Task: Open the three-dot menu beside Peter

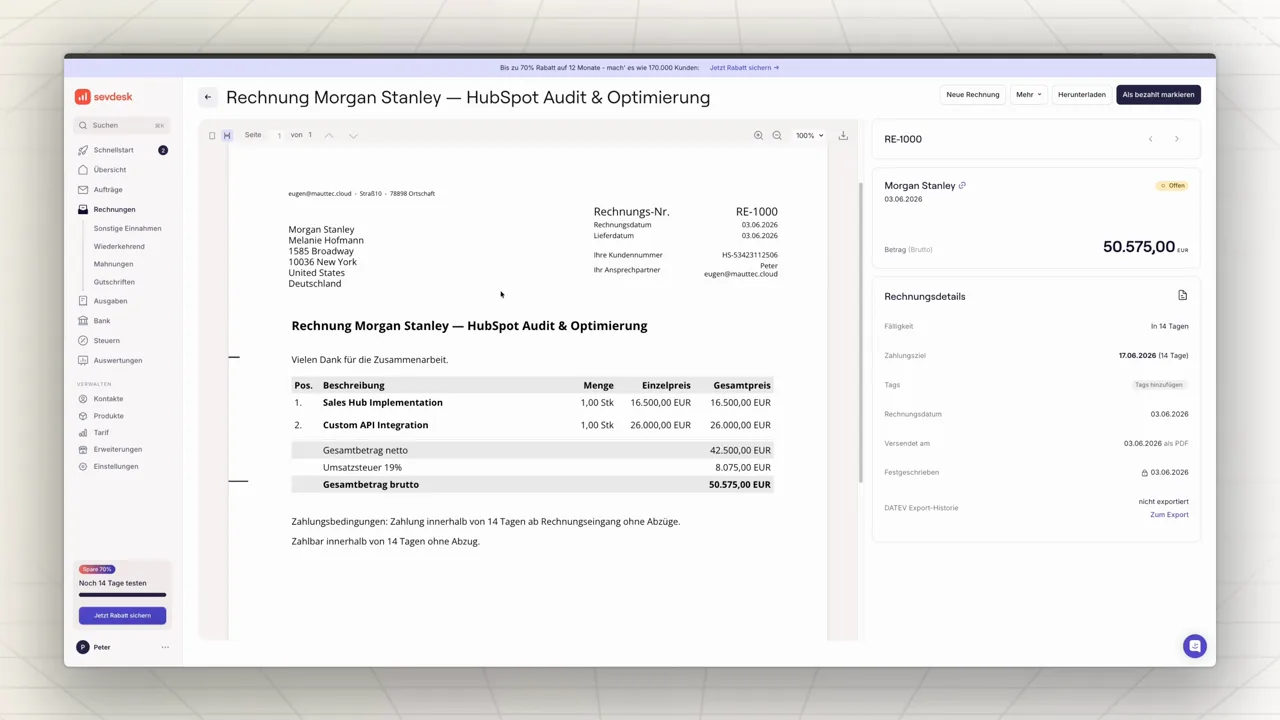Action: (165, 647)
